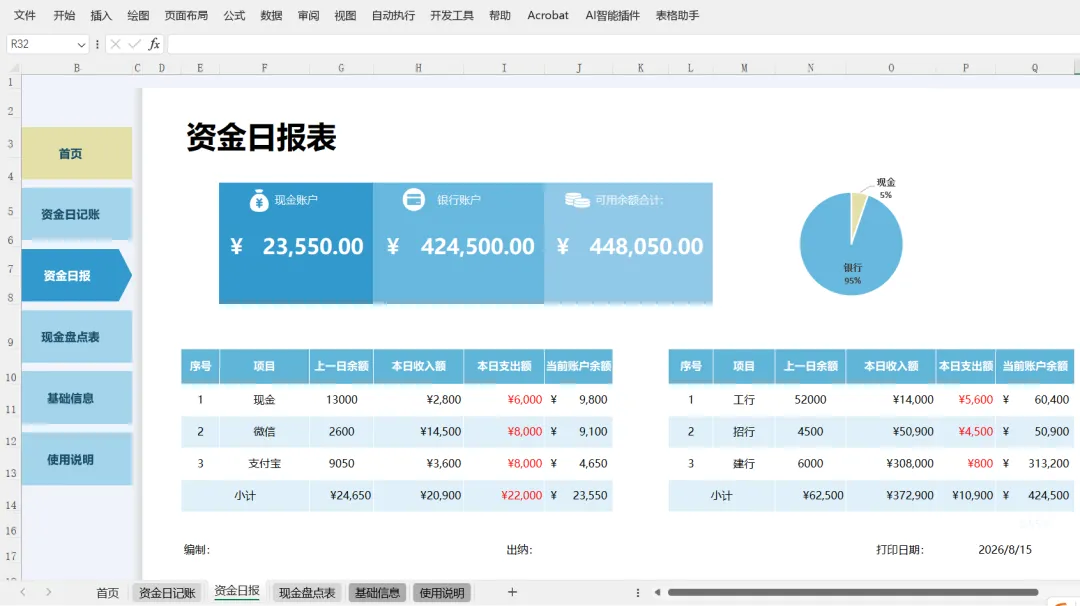Click the 424,500.00 bank account amount
Screen dimensions: 1080x606
coord(477,247)
